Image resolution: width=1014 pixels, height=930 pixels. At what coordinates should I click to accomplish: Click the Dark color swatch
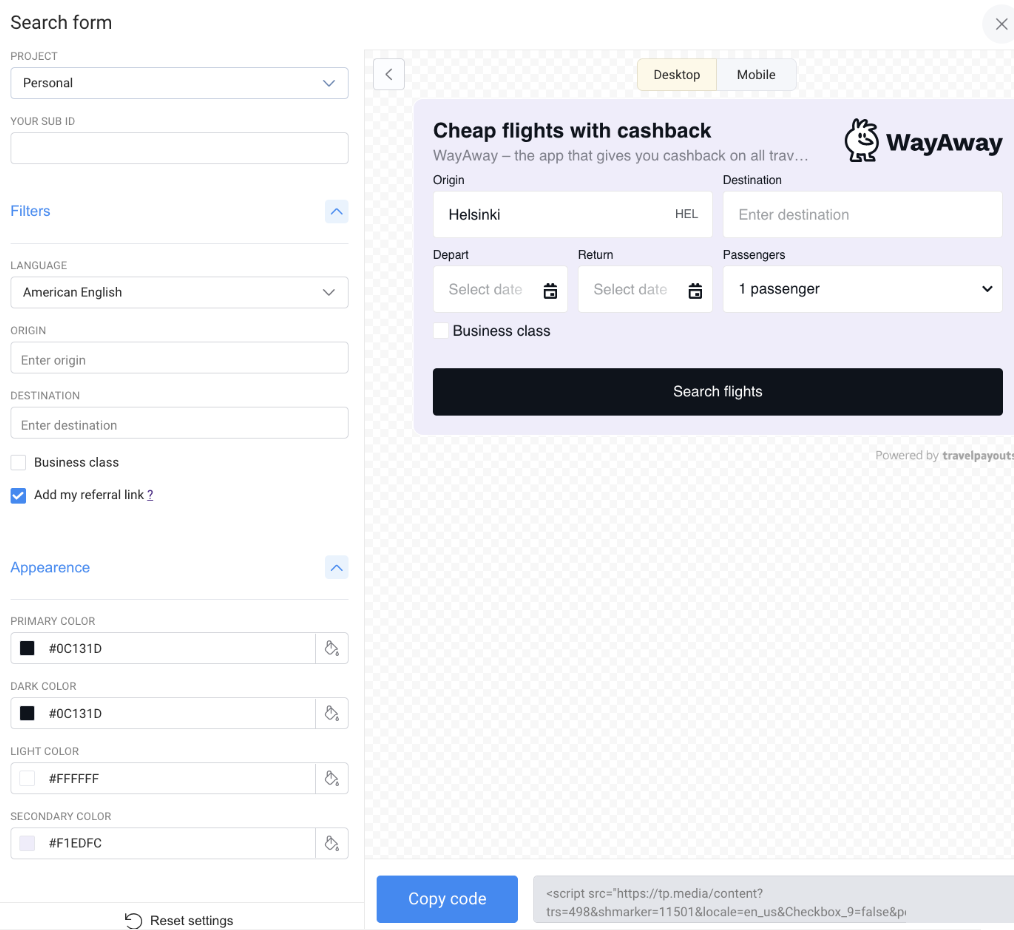27,713
